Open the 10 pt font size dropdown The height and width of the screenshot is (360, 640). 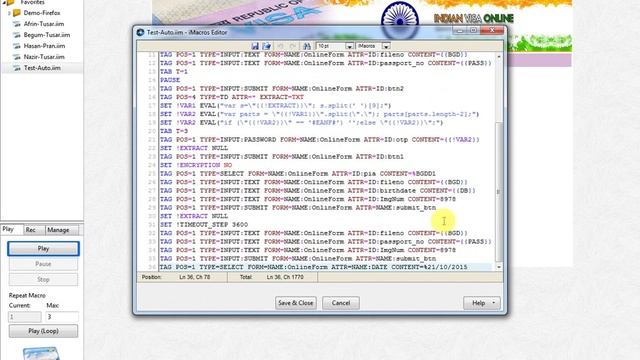pyautogui.click(x=349, y=46)
